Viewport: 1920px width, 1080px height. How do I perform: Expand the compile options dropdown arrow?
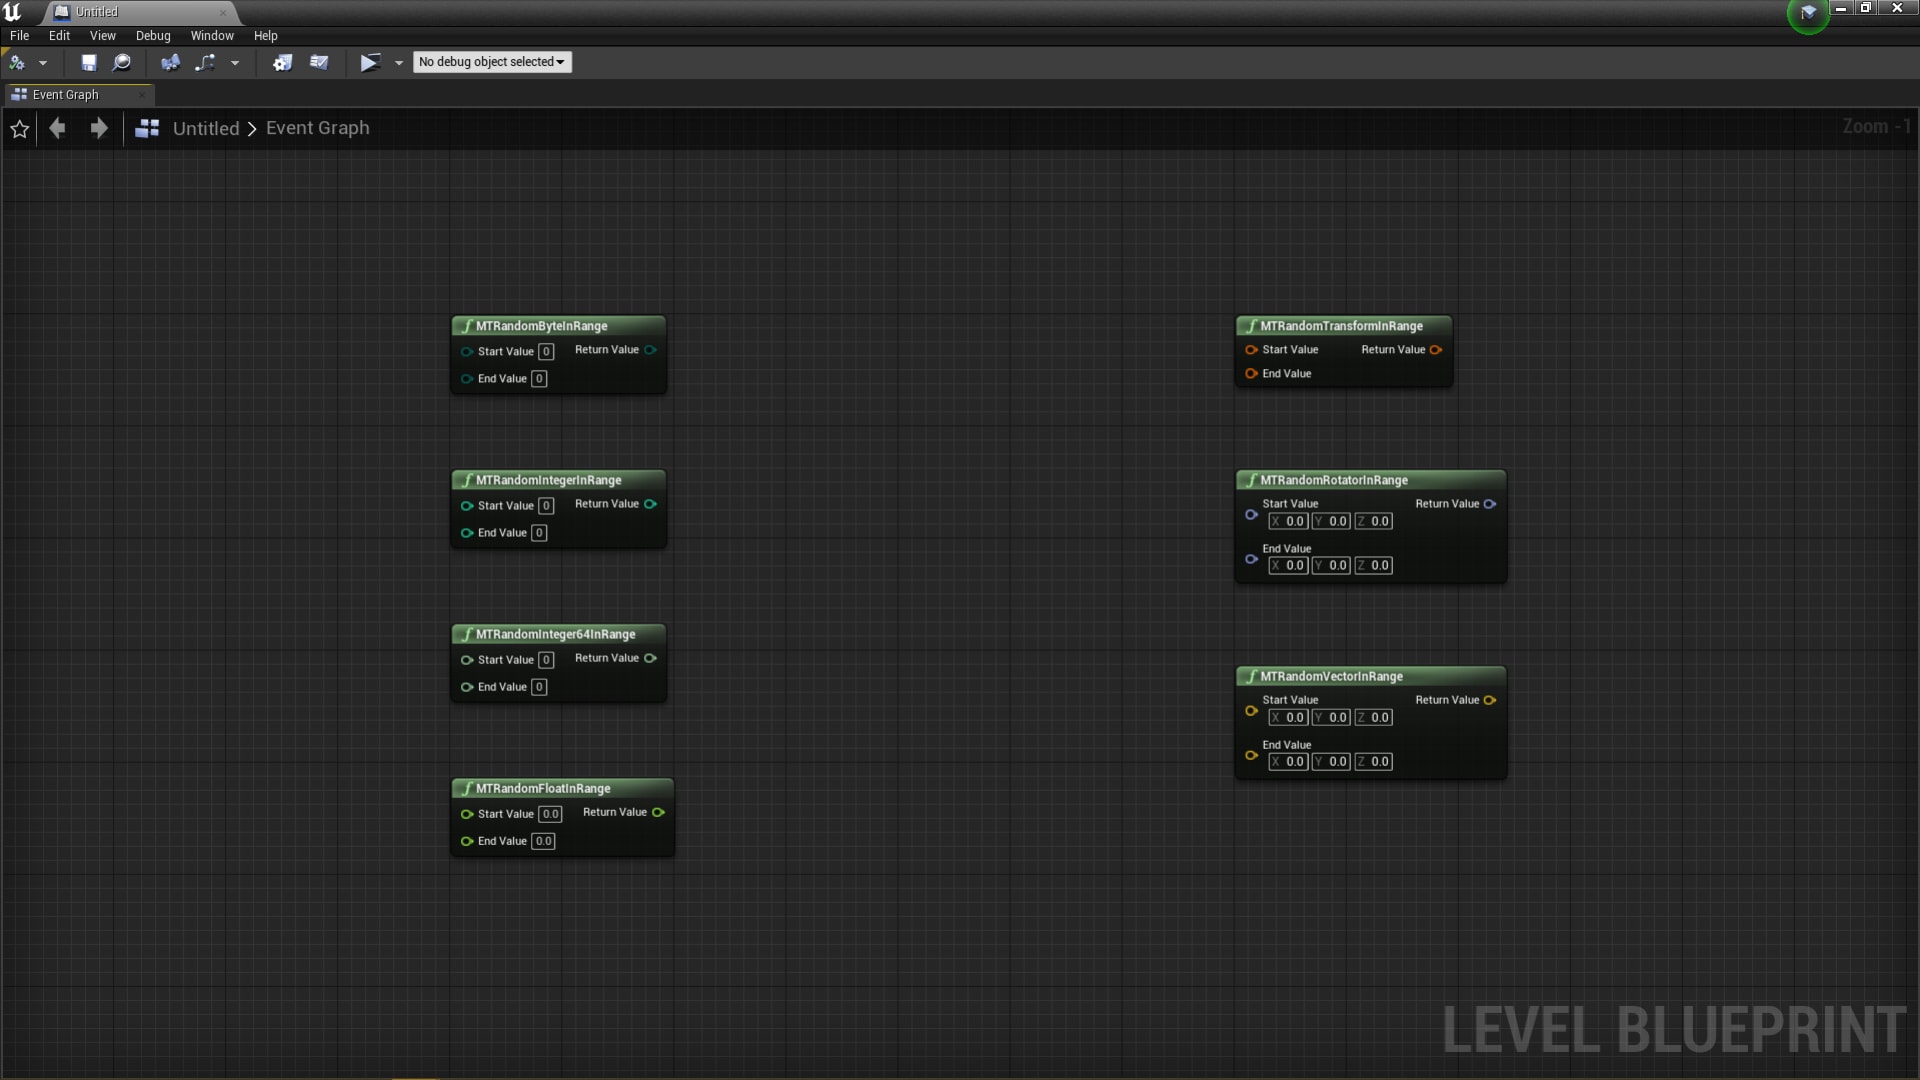click(x=43, y=62)
